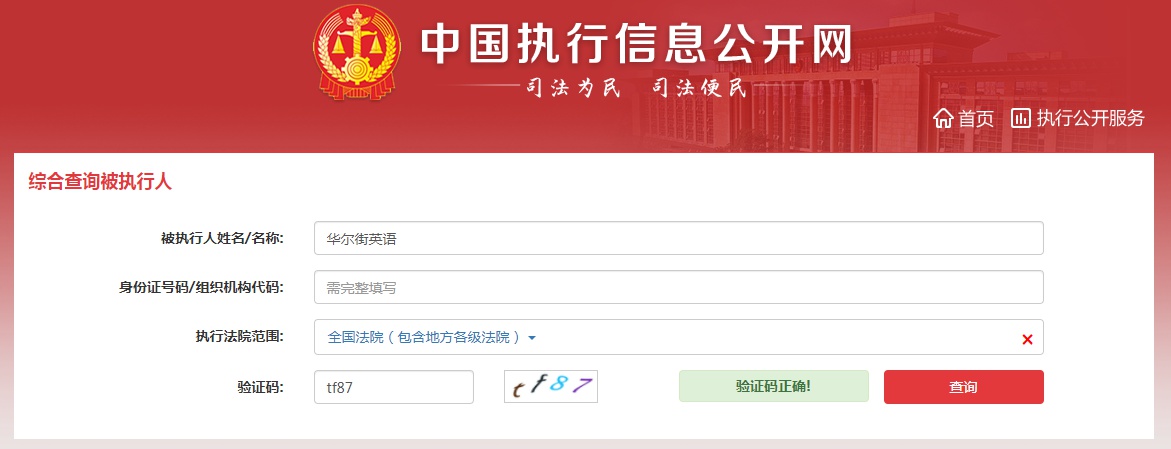Refresh the captcha image tf87
Viewport: 1171px width, 449px height.
pyautogui.click(x=551, y=387)
